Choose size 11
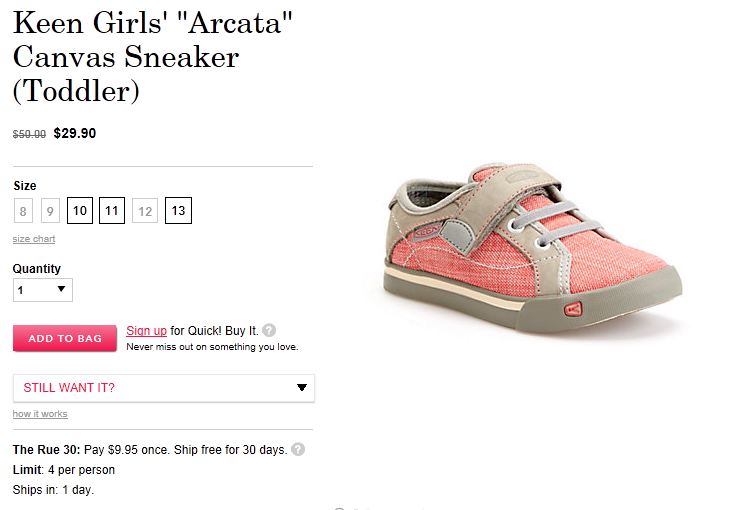 [x=112, y=211]
